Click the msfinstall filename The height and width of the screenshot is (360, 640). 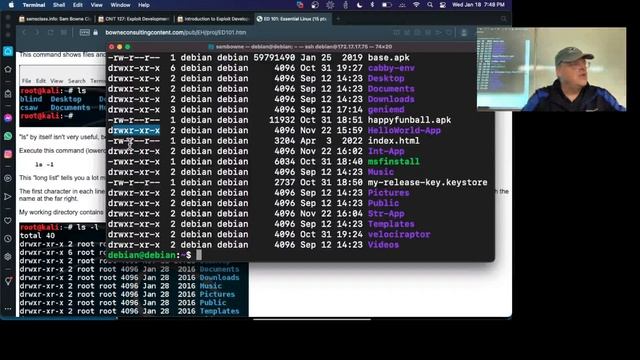pyautogui.click(x=393, y=162)
